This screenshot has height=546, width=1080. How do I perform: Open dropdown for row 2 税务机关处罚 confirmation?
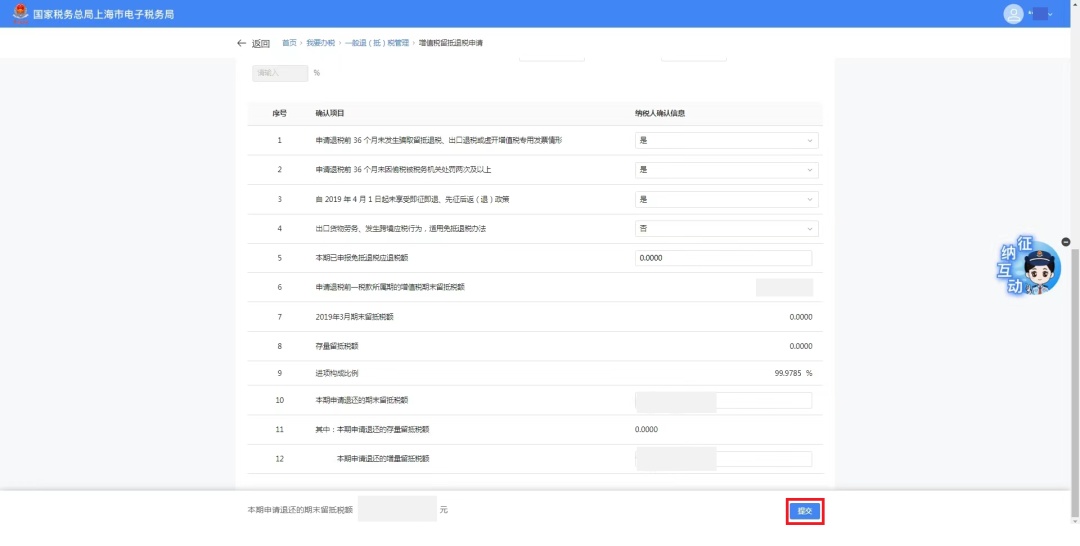click(x=726, y=170)
